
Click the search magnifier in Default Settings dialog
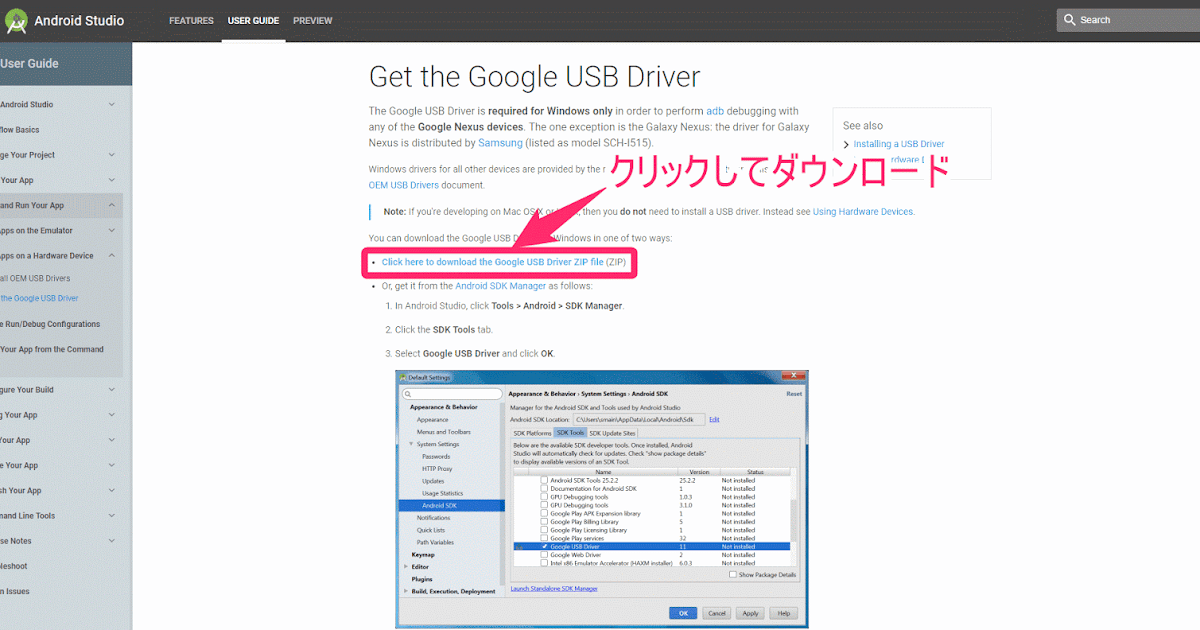(408, 394)
